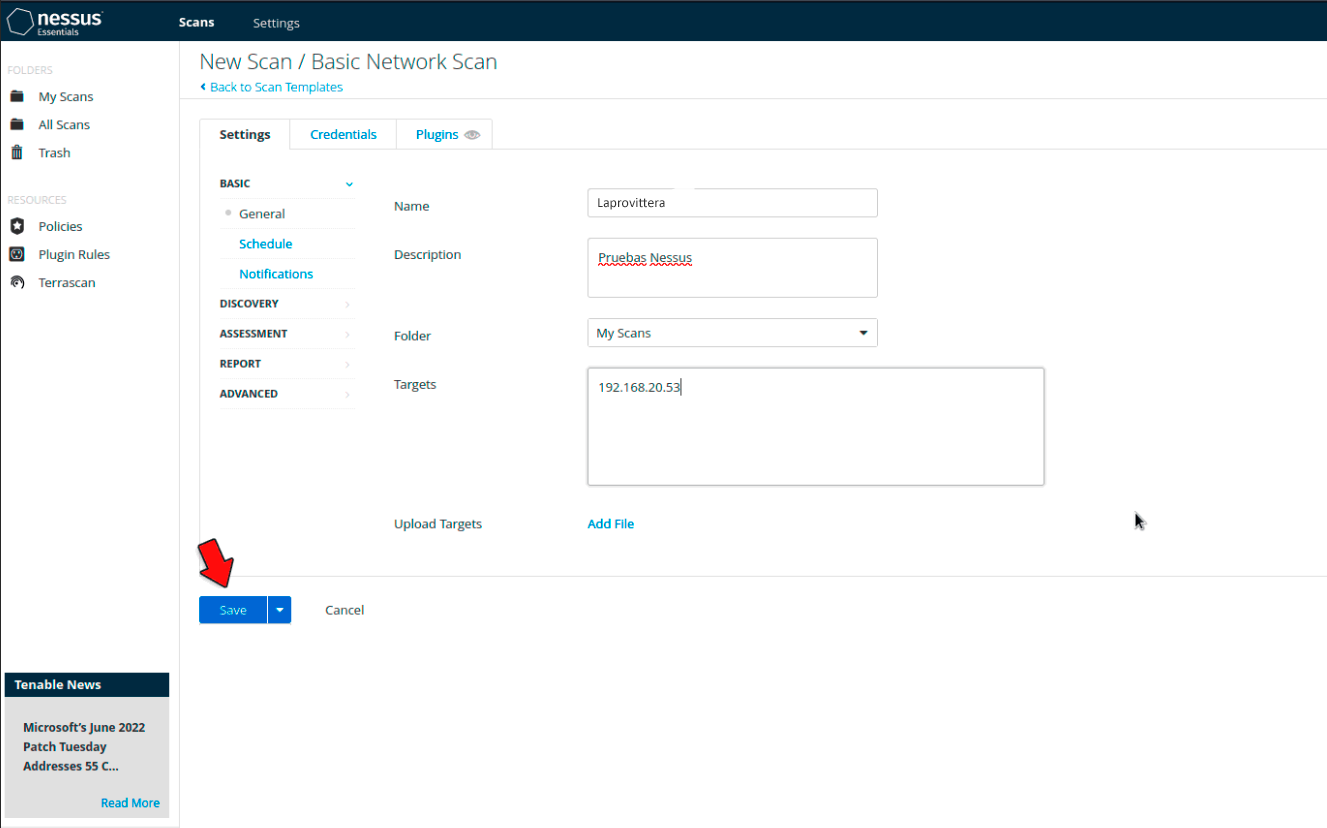Switch to the Credentials tab
The height and width of the screenshot is (828, 1327).
(x=343, y=134)
